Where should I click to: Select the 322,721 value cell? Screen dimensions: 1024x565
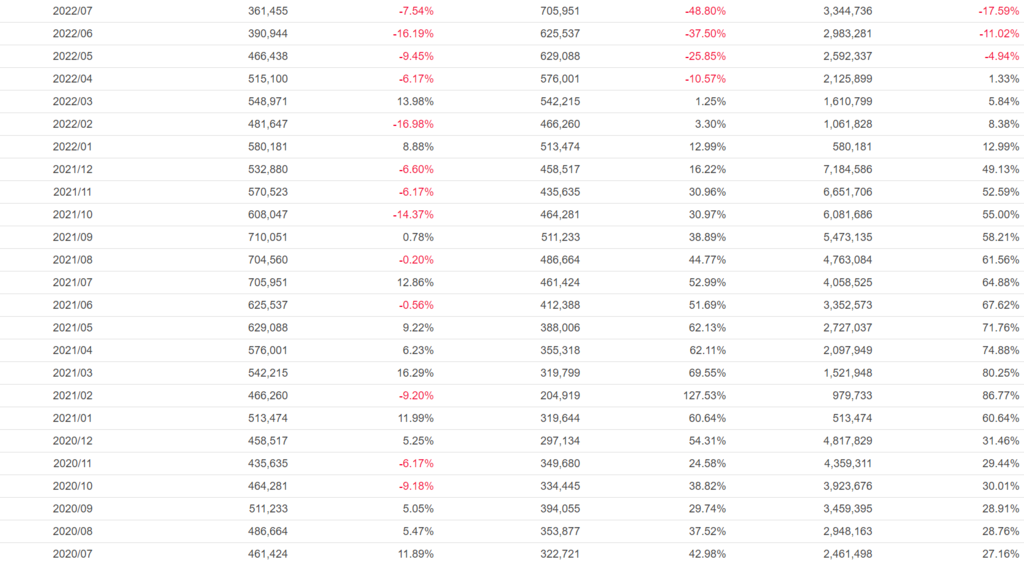tap(559, 553)
